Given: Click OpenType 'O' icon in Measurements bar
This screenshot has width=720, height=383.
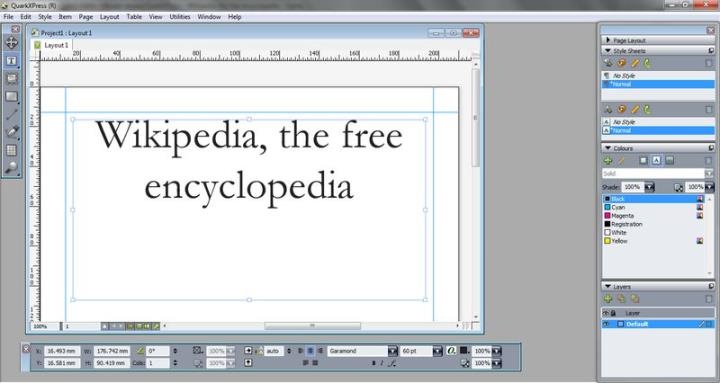Looking at the screenshot, I should pos(451,350).
